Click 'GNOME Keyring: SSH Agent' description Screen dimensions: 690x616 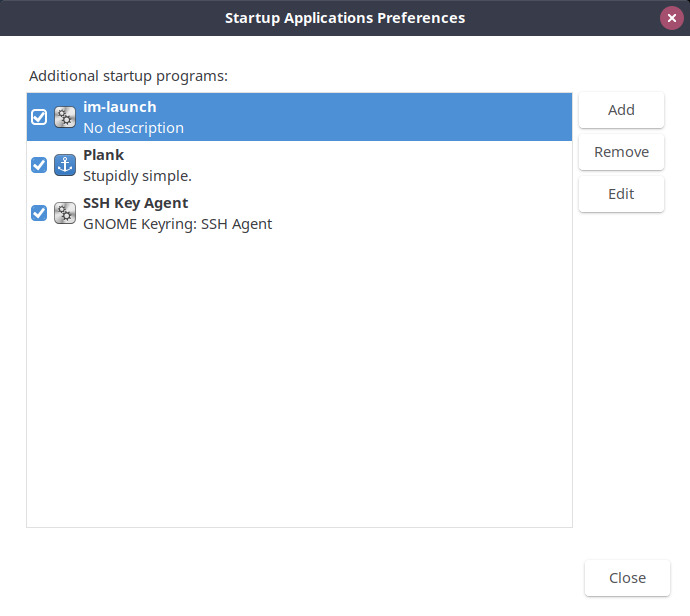pyautogui.click(x=177, y=224)
